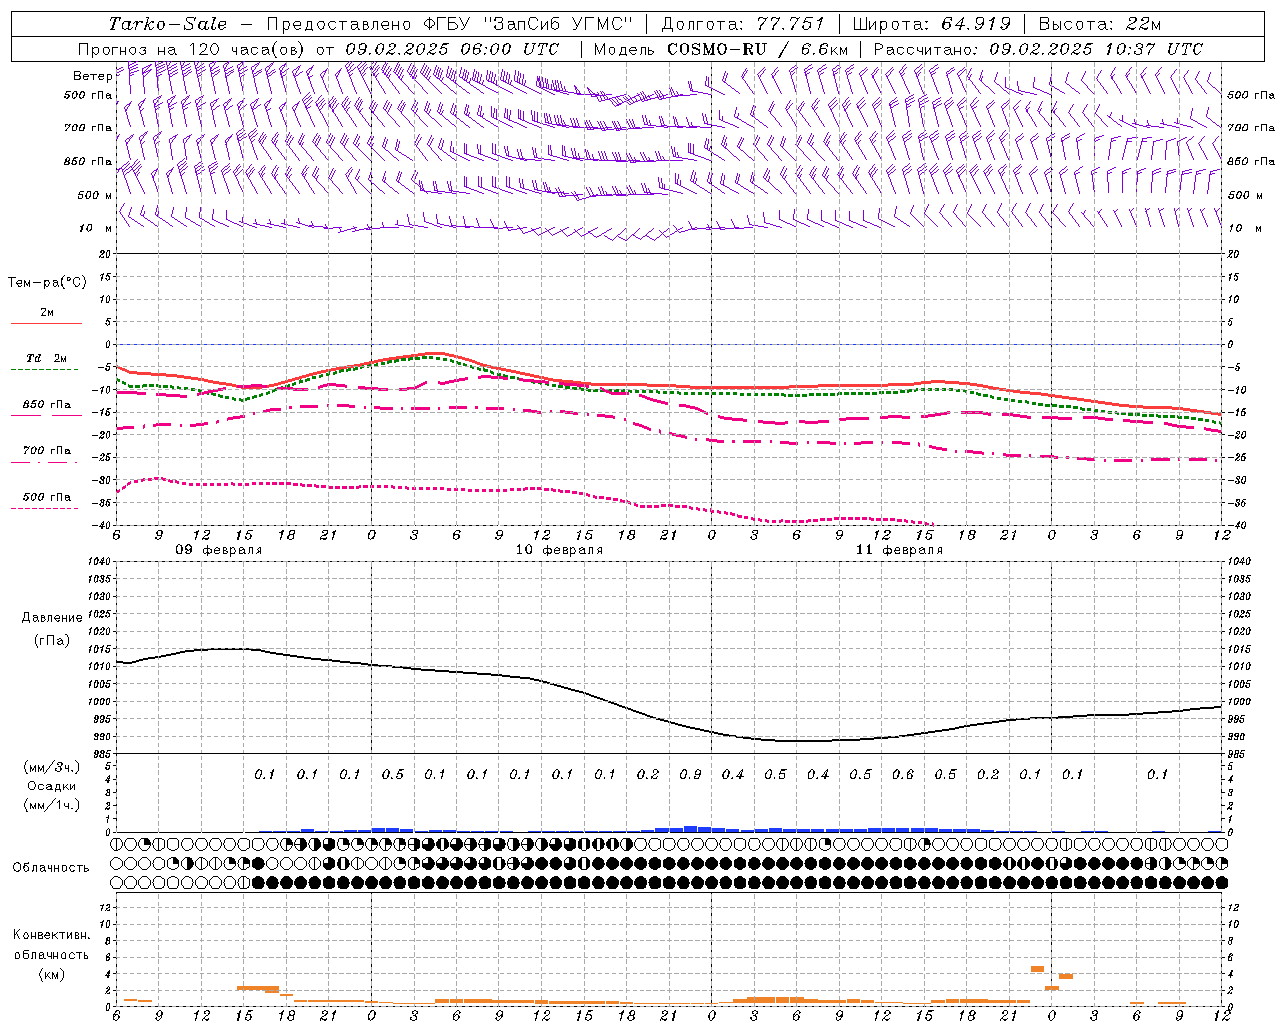1280x1024 pixels.
Task: Click the Tarko-Sale station title
Action: [x=167, y=24]
